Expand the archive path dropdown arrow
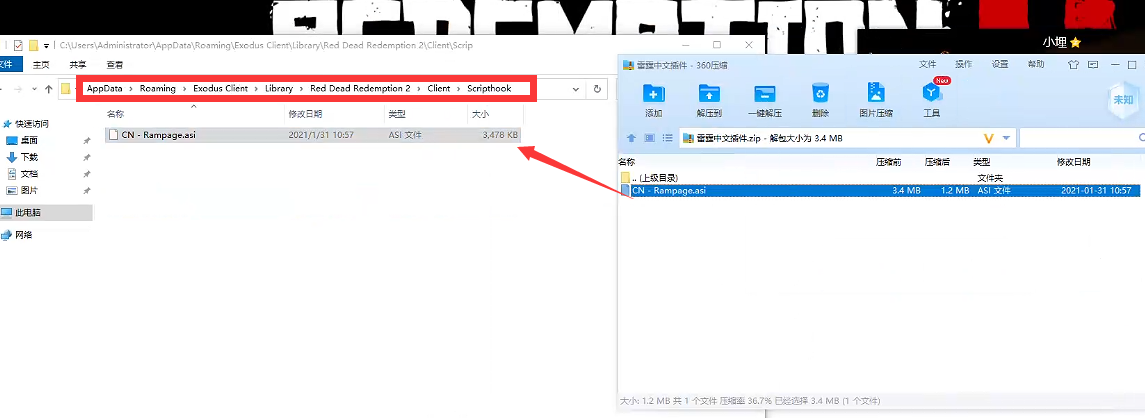The width and height of the screenshot is (1145, 418). (x=1006, y=138)
